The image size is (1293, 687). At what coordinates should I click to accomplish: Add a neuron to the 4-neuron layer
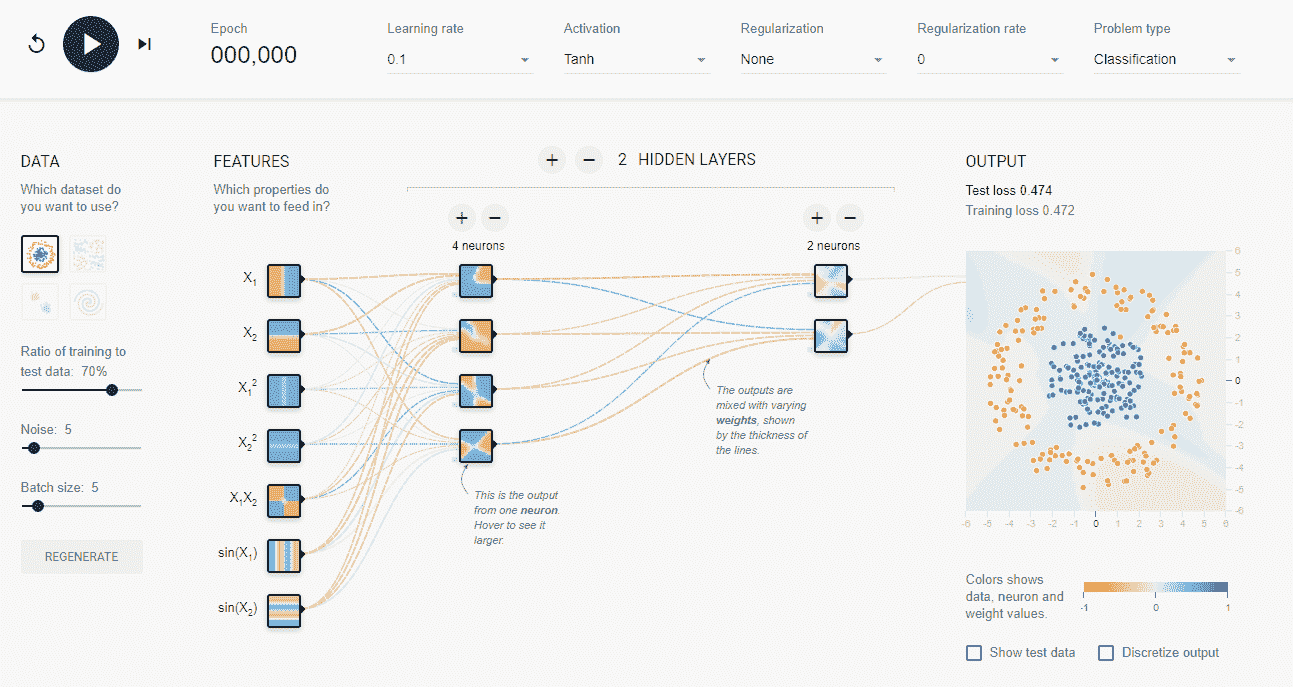[x=462, y=217]
